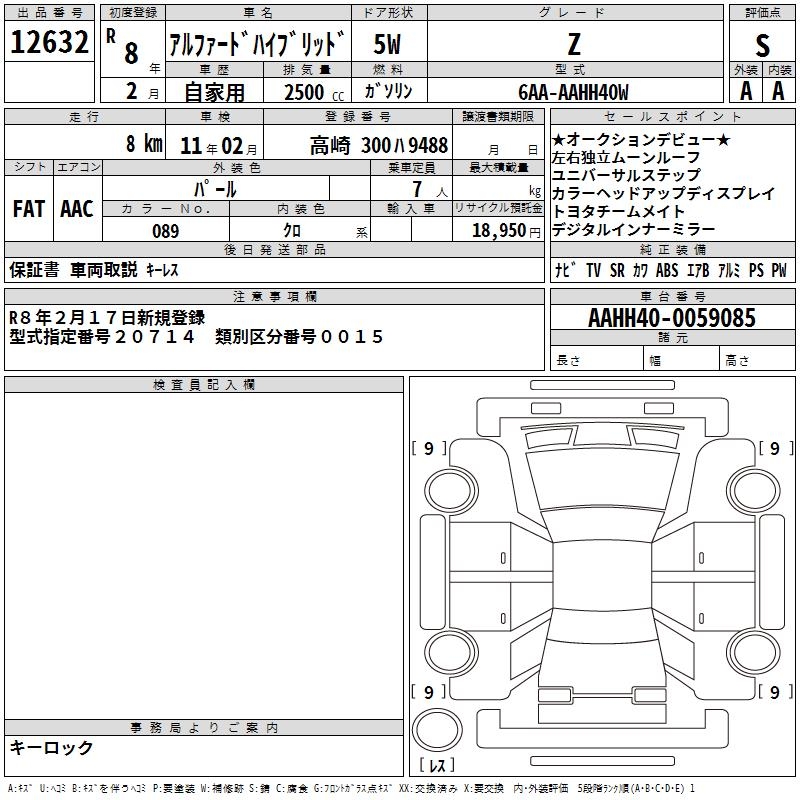The image size is (800, 800).
Task: Select the recycle deposit amount 18,950円
Action: click(x=507, y=231)
